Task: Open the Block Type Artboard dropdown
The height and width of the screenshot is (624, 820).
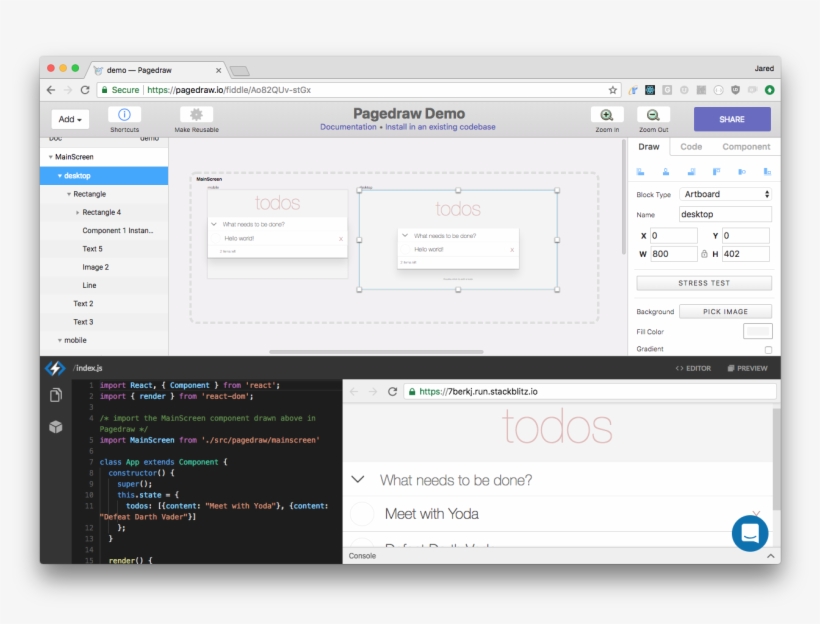Action: tap(726, 194)
